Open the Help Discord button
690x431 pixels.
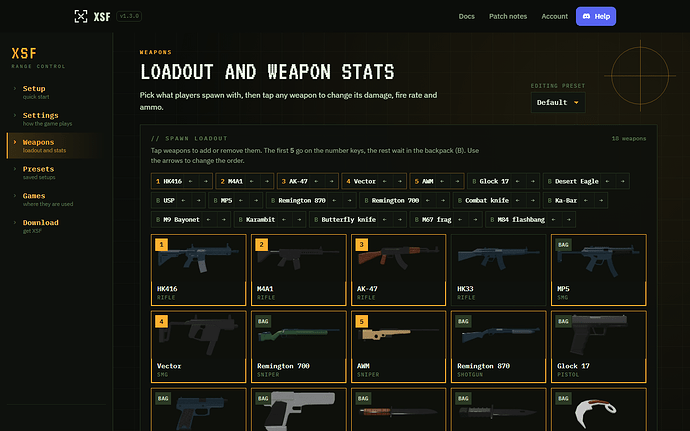[596, 16]
